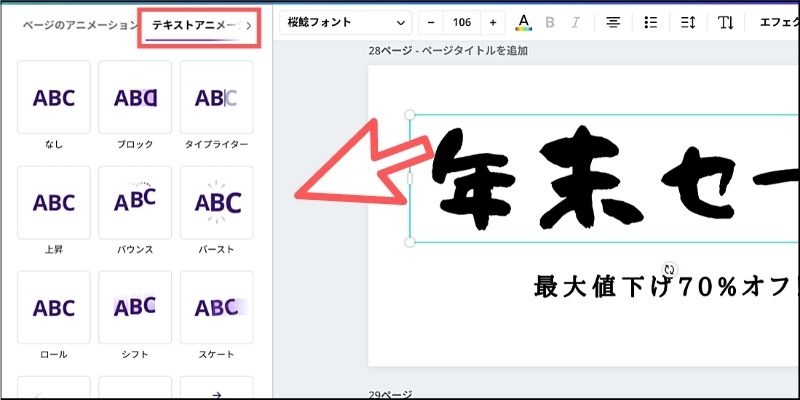Apply the スケート text animation
800x400 pixels.
[x=216, y=307]
